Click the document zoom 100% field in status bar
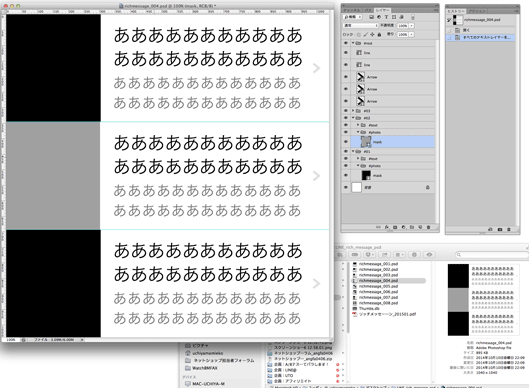 (x=11, y=340)
